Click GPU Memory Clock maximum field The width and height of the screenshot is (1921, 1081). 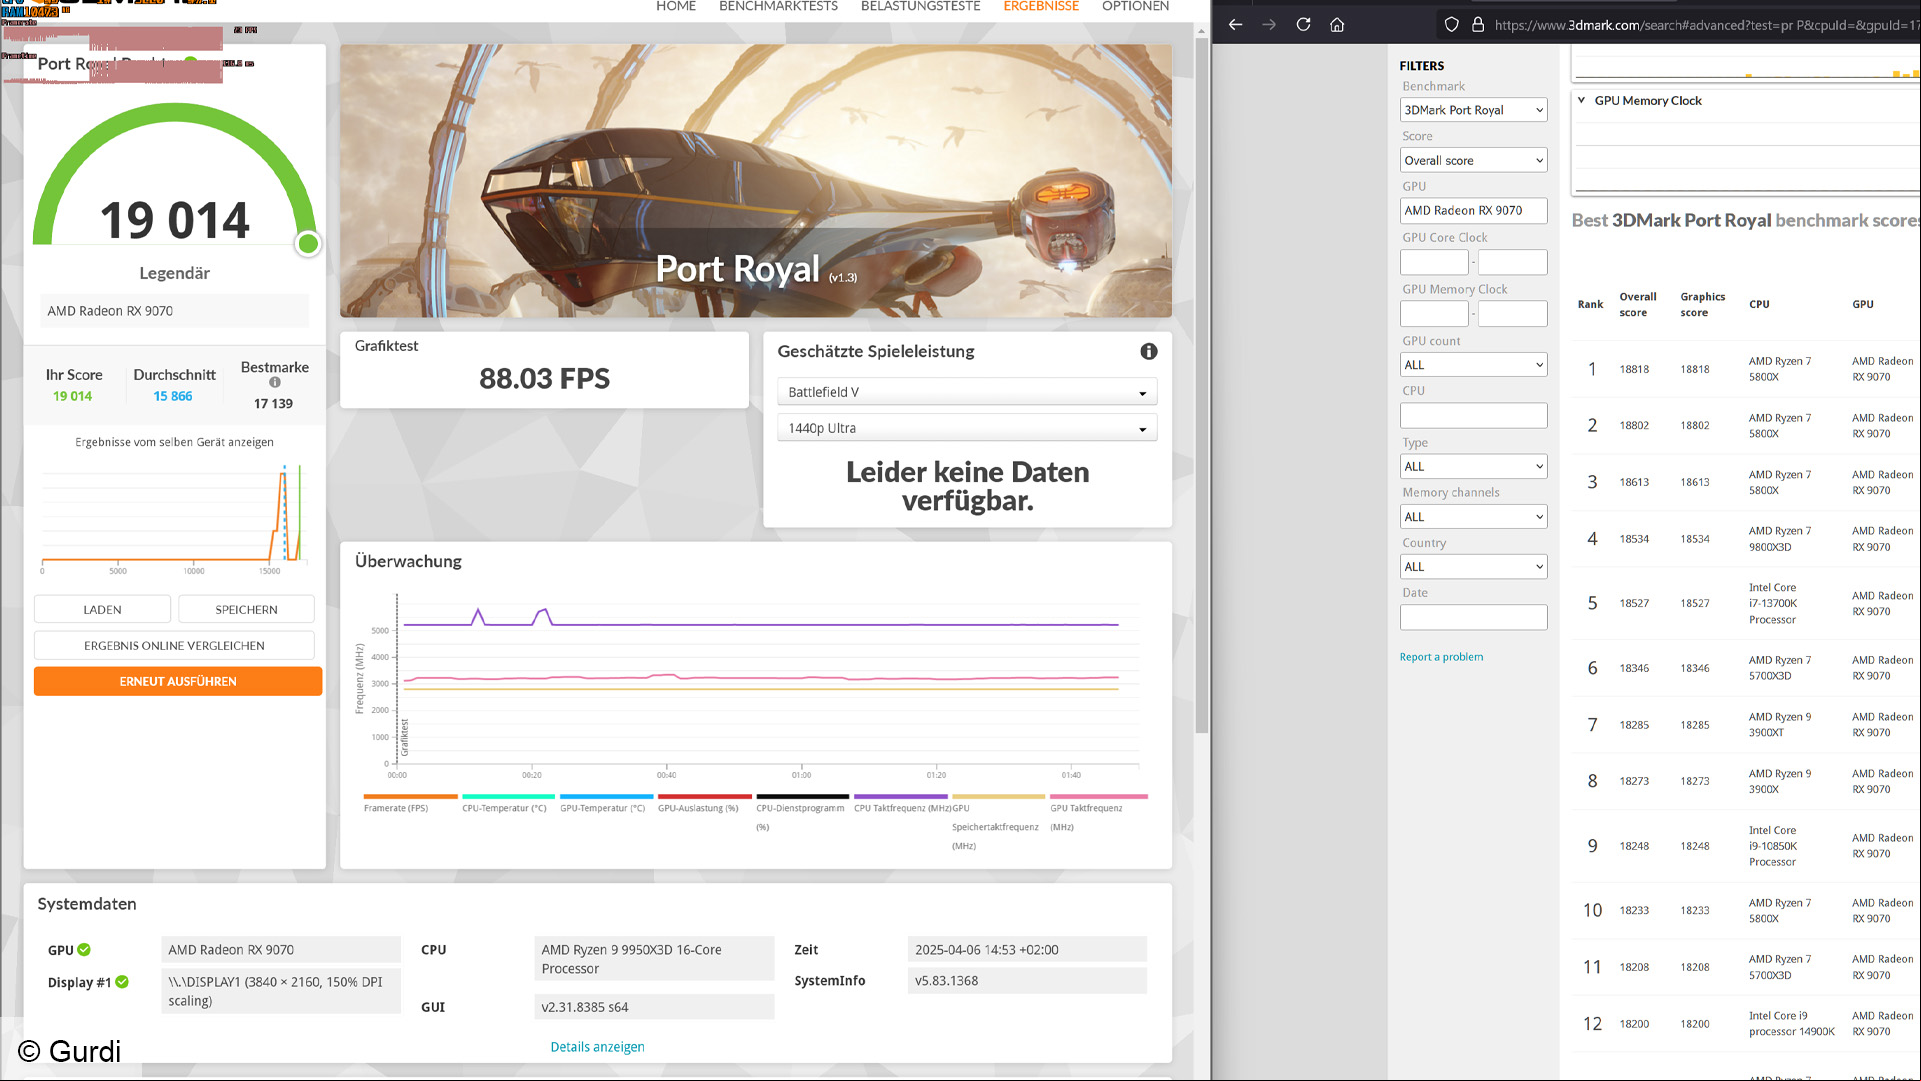click(x=1513, y=314)
